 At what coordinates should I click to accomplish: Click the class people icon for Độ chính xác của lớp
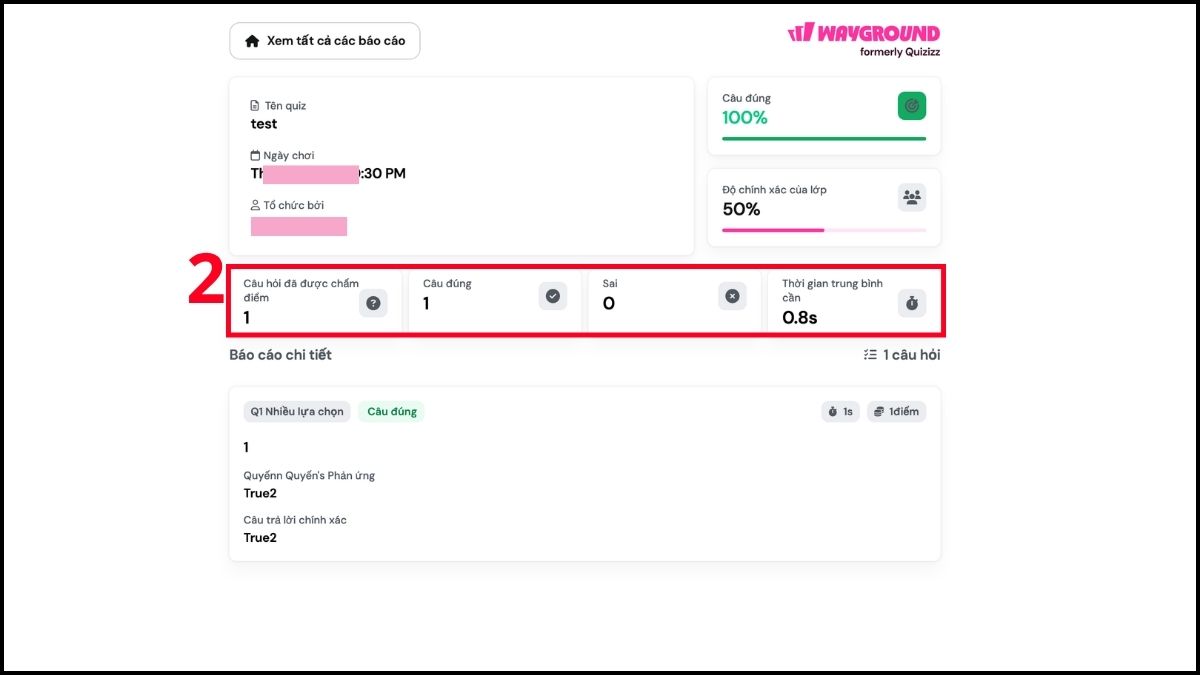tap(911, 197)
